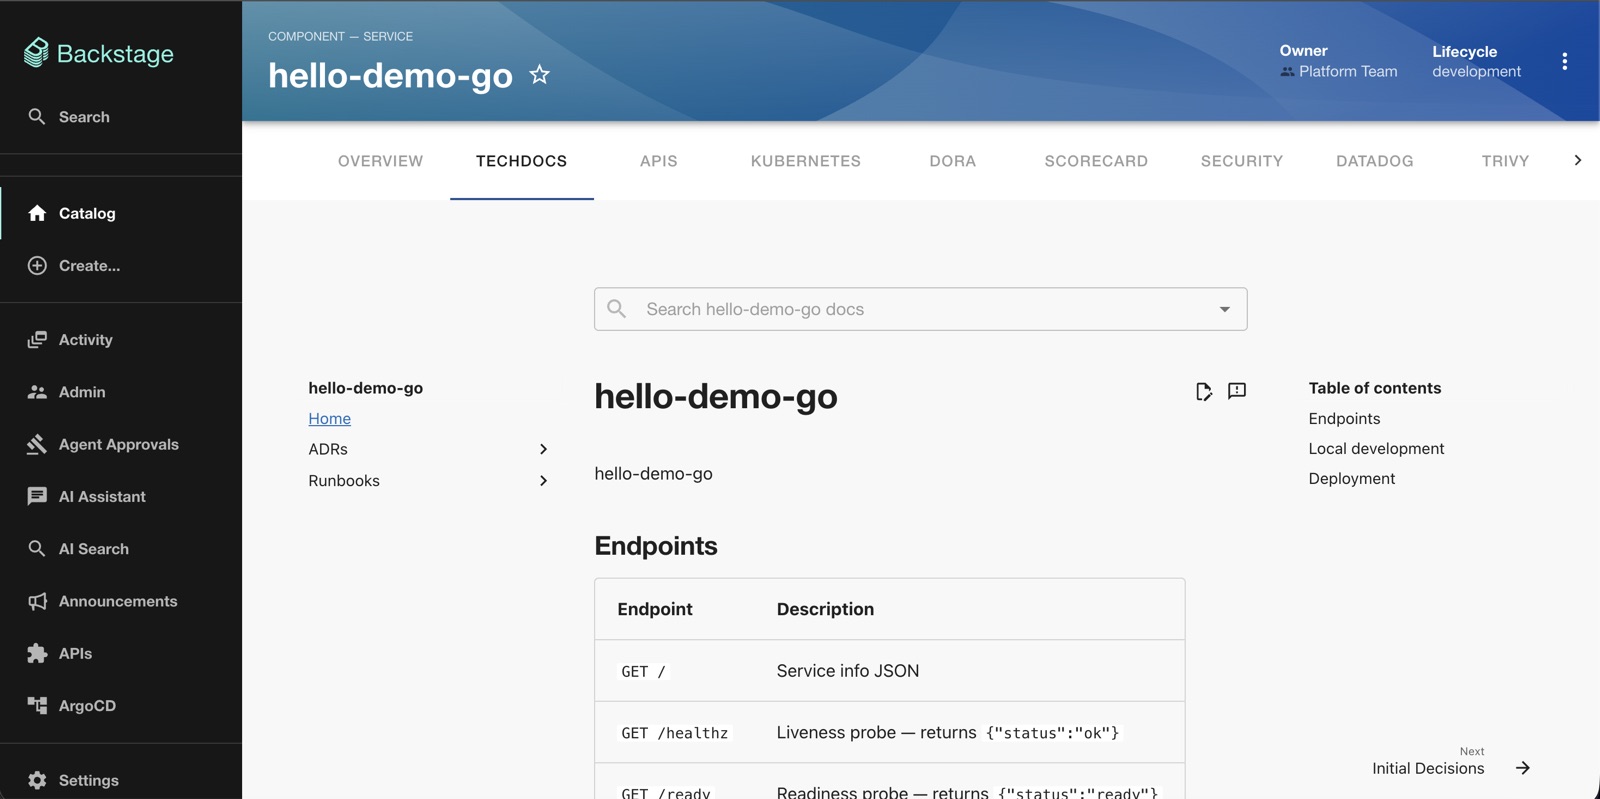
Task: Open the Admin people icon
Action: coord(37,392)
